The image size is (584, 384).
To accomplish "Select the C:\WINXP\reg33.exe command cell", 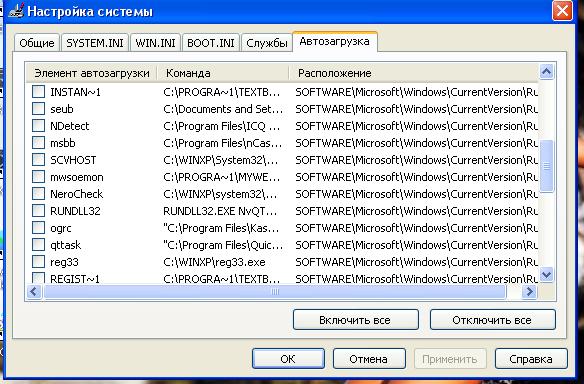I will click(215, 262).
